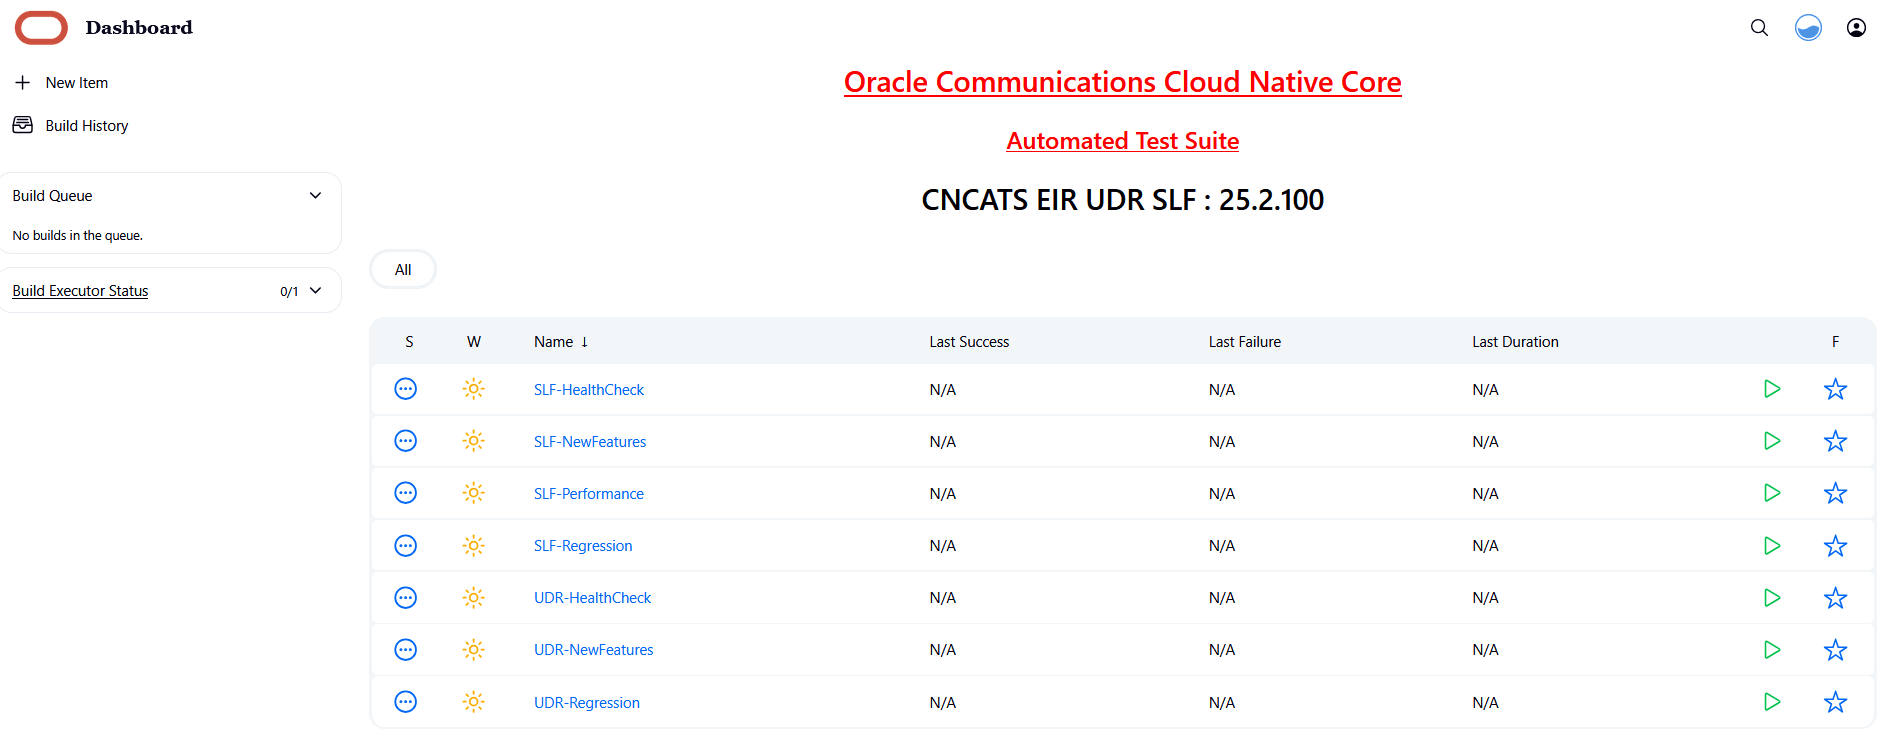Run a build for SLF-NewFeatures

point(1772,441)
